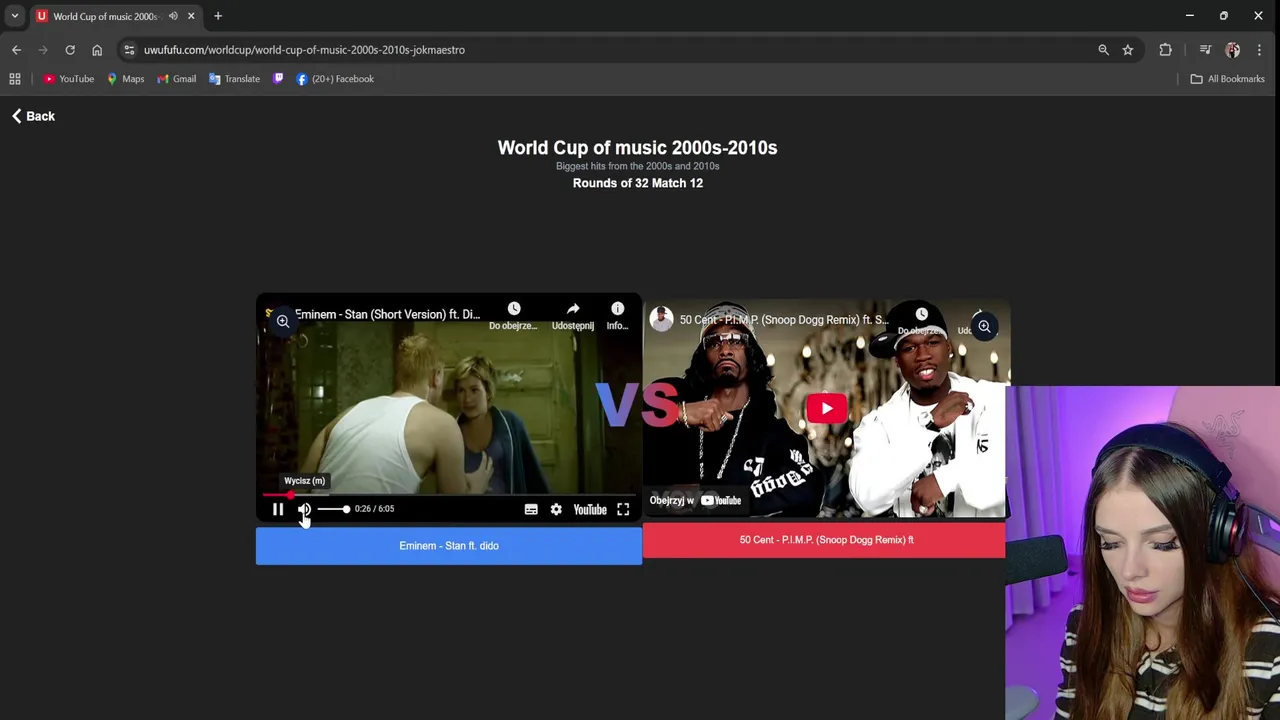Image resolution: width=1280 pixels, height=720 pixels.
Task: Click Watch later clock on Eminem video
Action: 514,315
